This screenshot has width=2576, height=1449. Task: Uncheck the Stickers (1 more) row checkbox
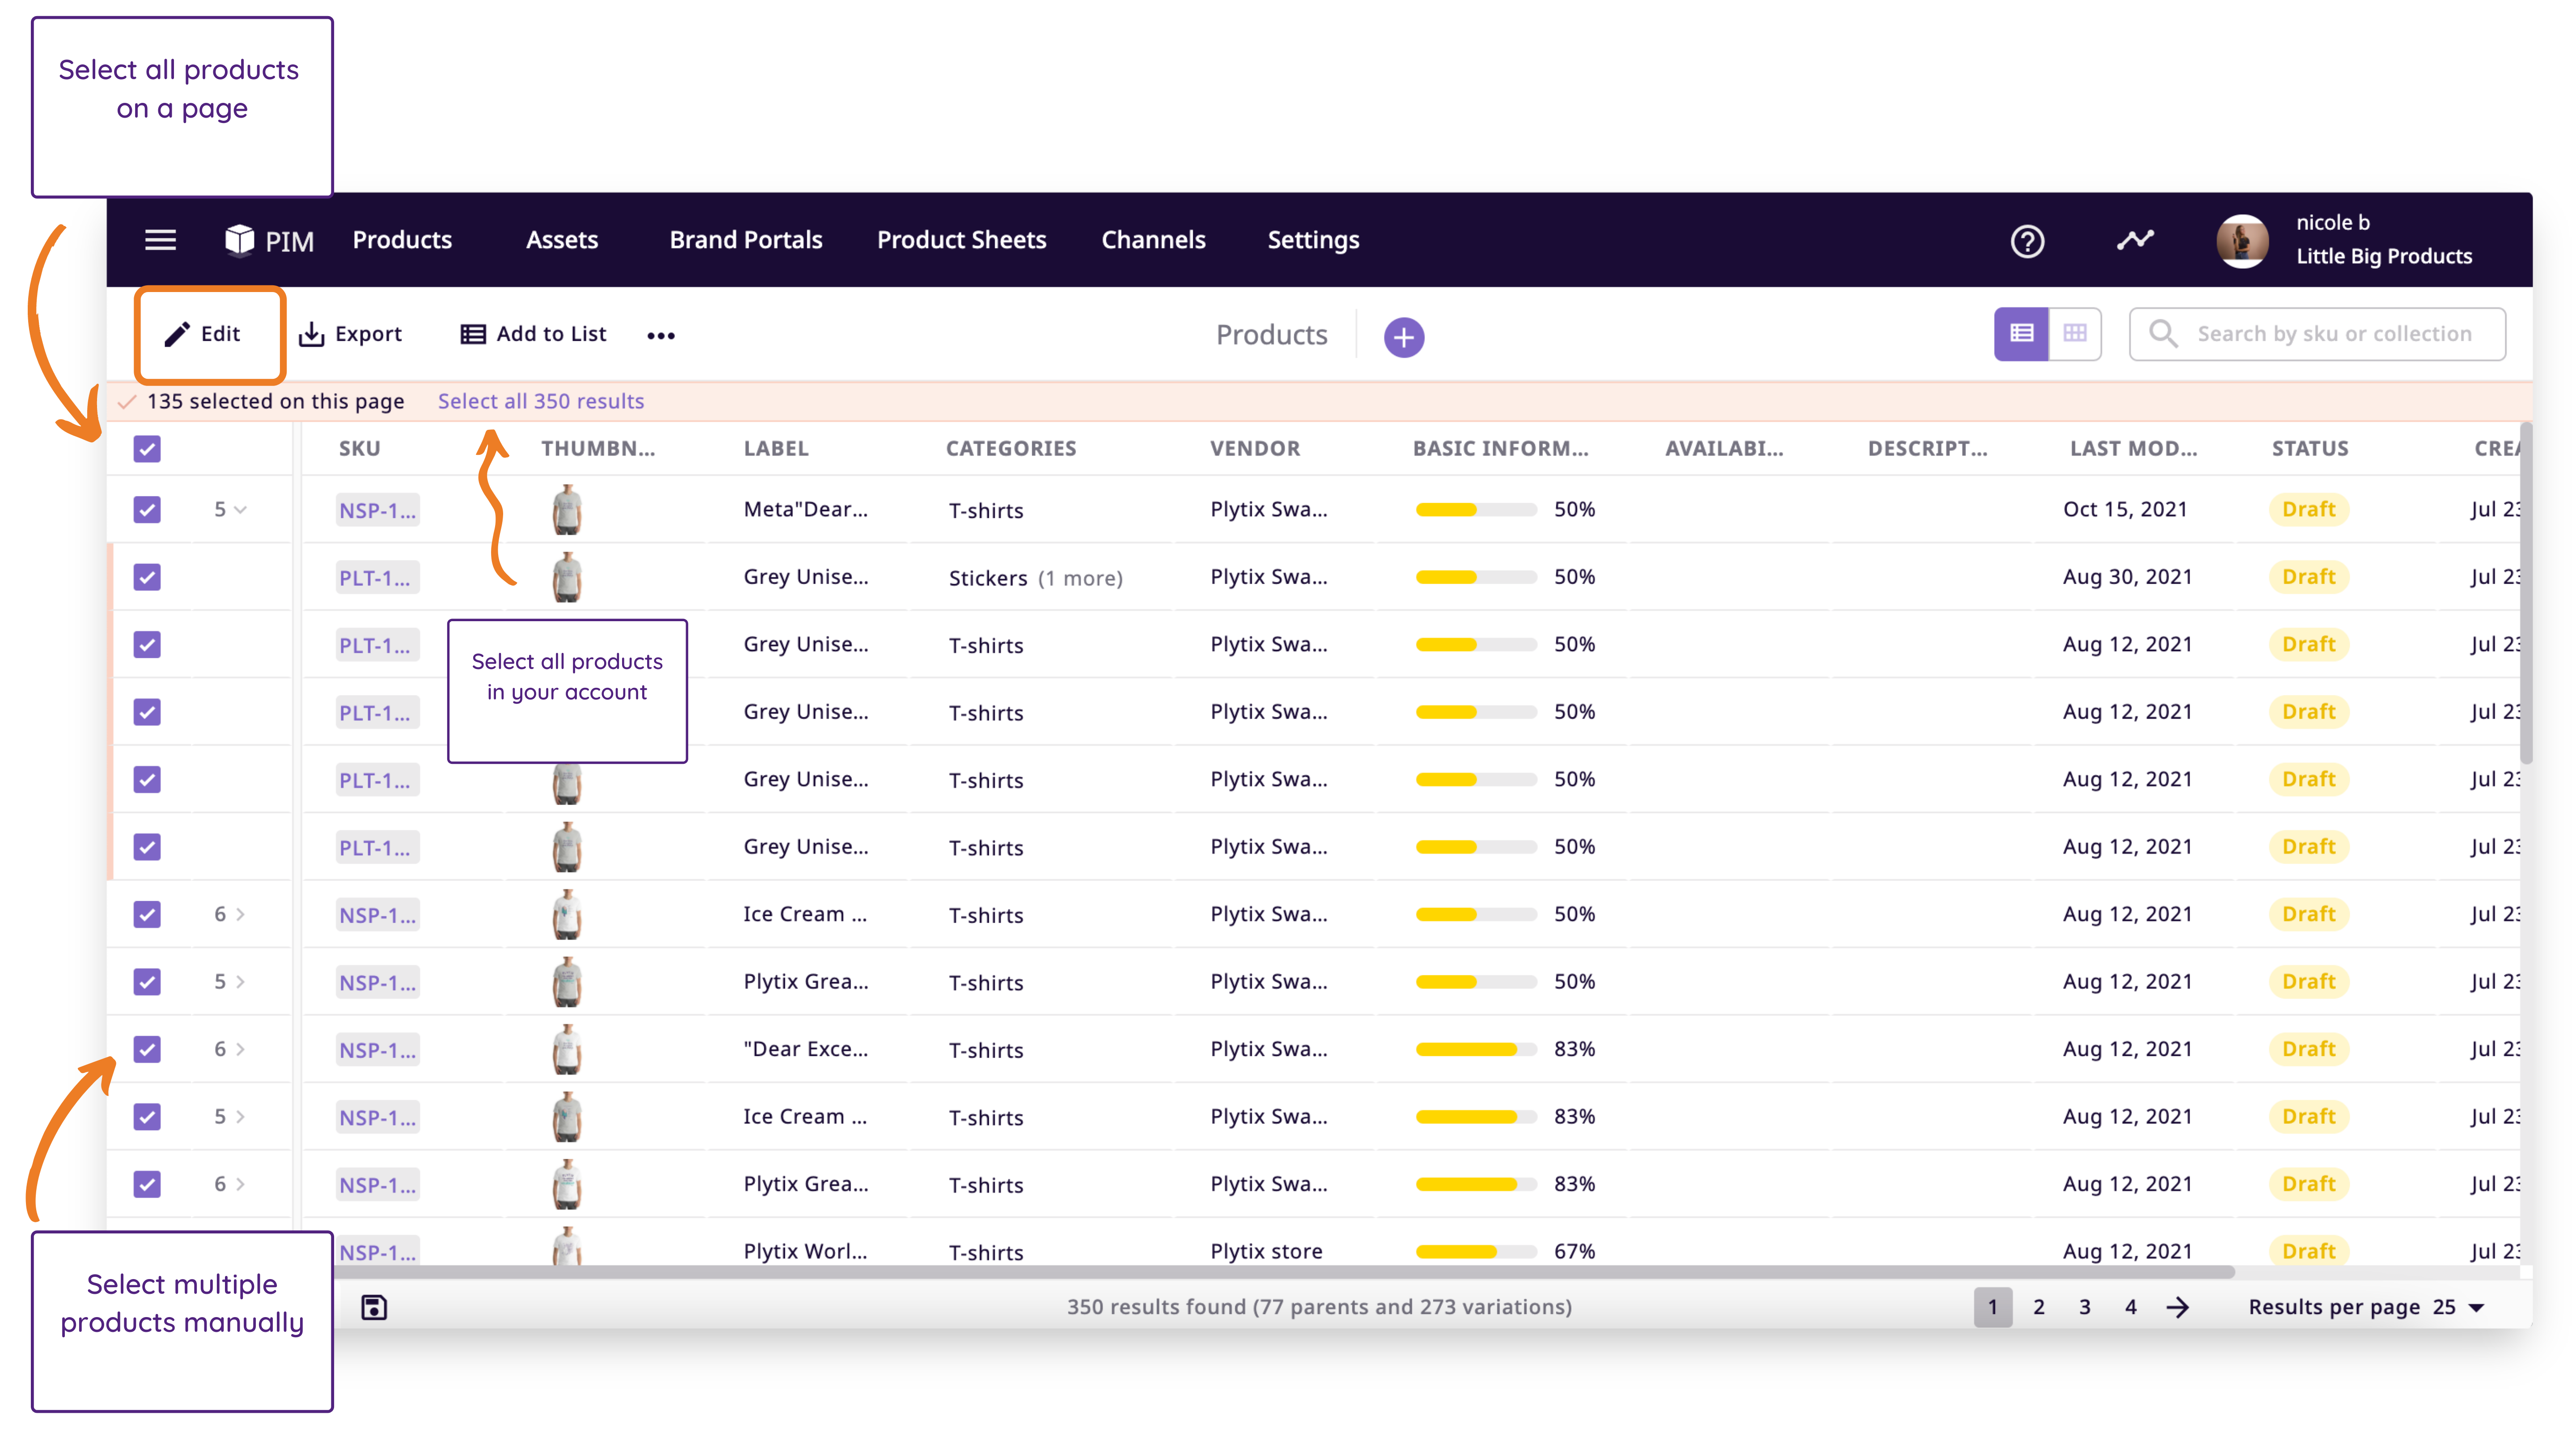tap(147, 577)
